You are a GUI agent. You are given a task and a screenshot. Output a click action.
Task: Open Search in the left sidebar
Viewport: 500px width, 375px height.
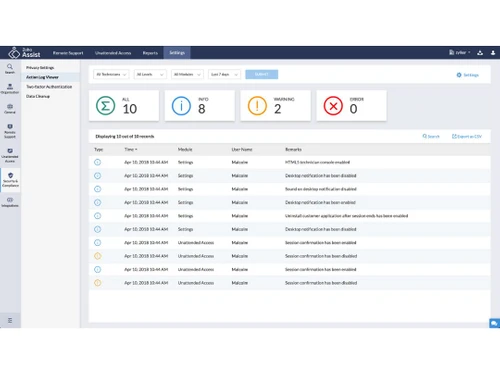10,68
